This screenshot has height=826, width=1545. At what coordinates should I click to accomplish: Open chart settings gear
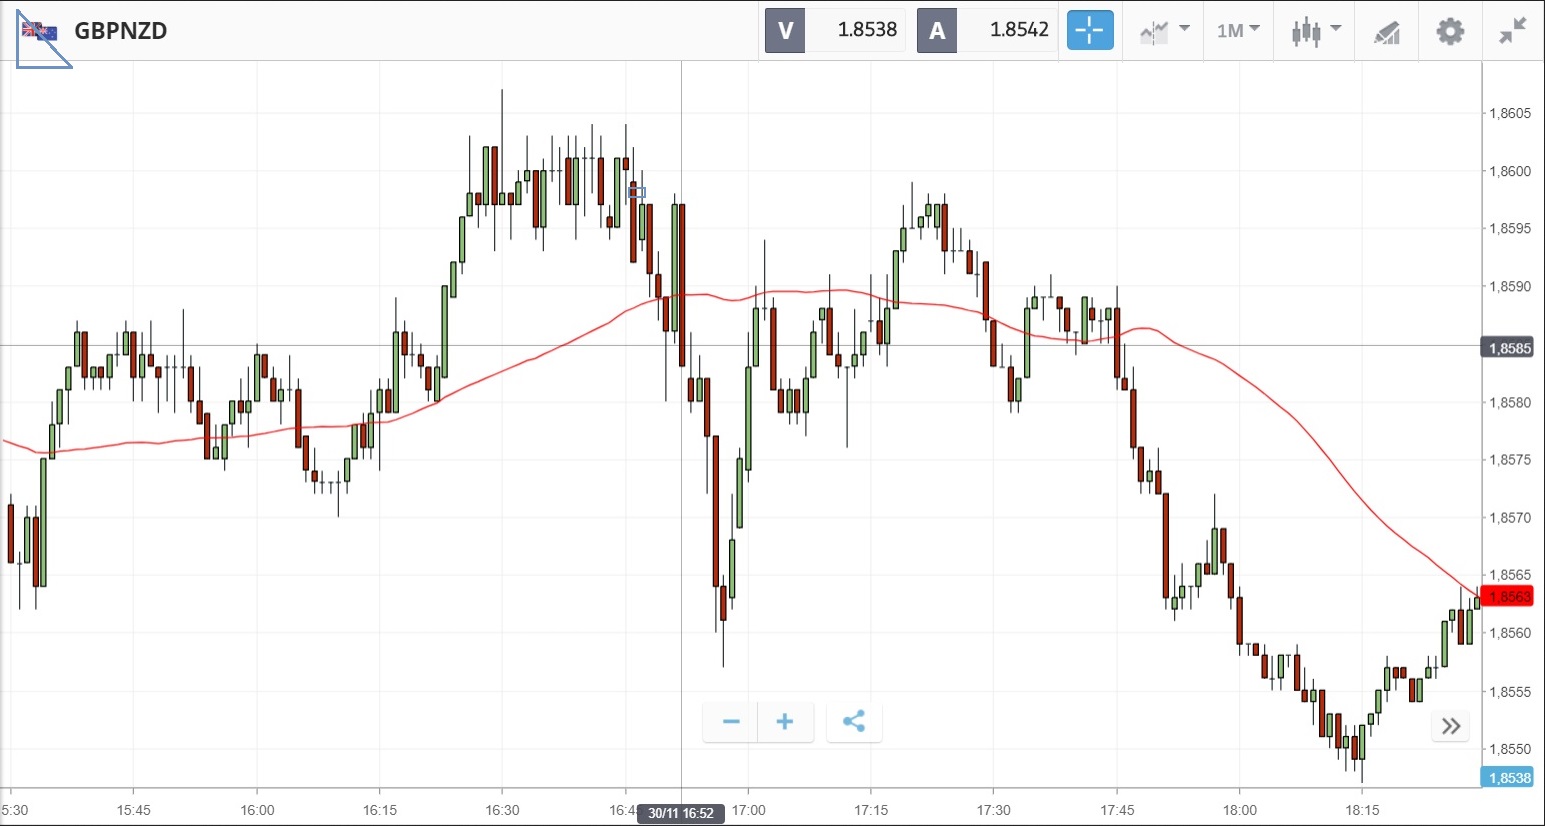click(1449, 31)
